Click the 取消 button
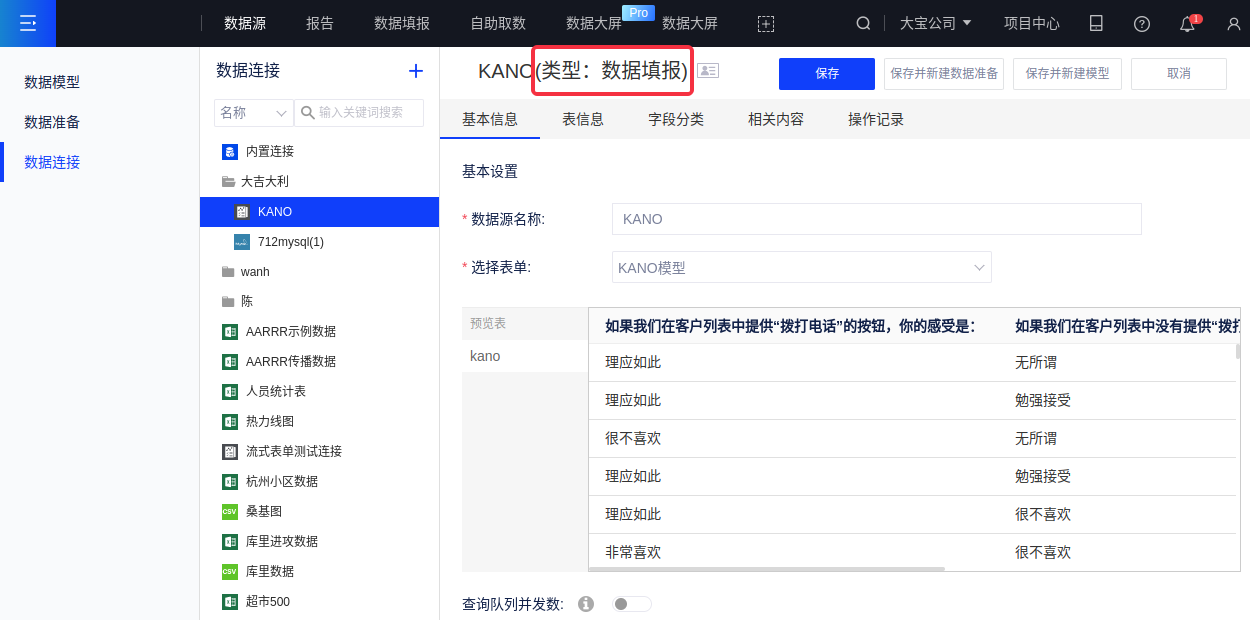Image resolution: width=1250 pixels, height=620 pixels. (x=1178, y=74)
